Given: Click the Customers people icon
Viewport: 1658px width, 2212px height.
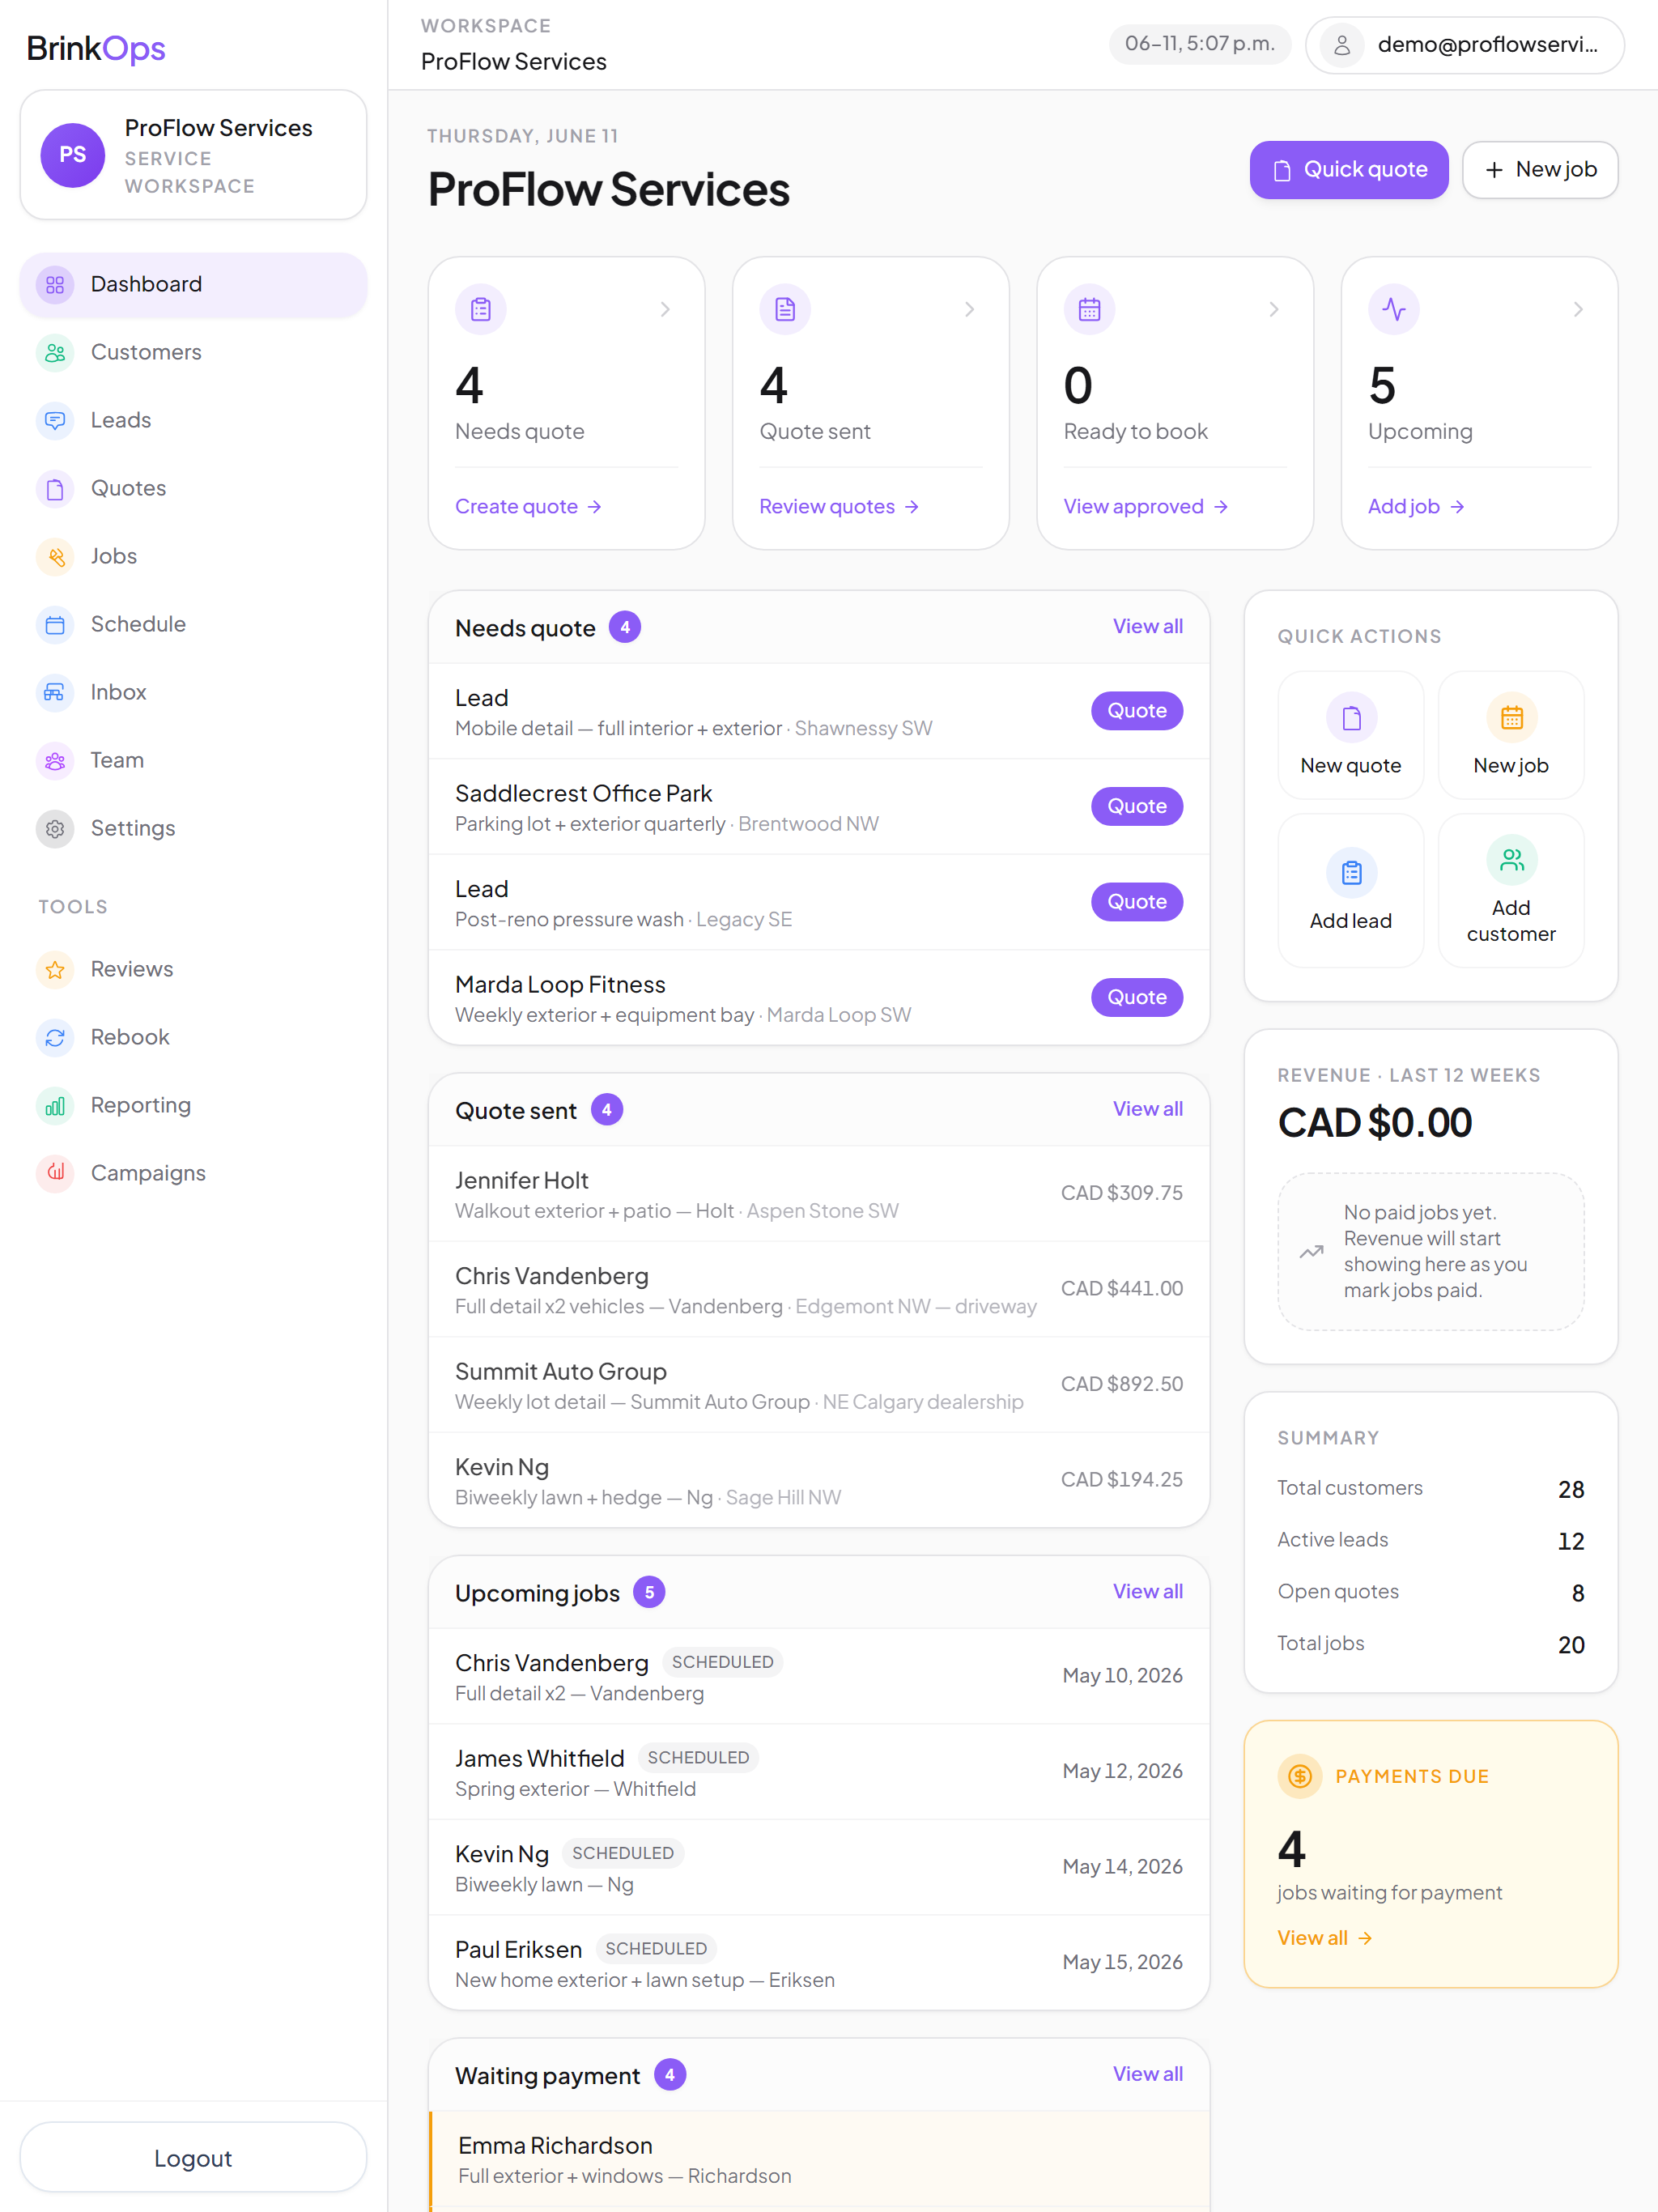Looking at the screenshot, I should (x=55, y=353).
